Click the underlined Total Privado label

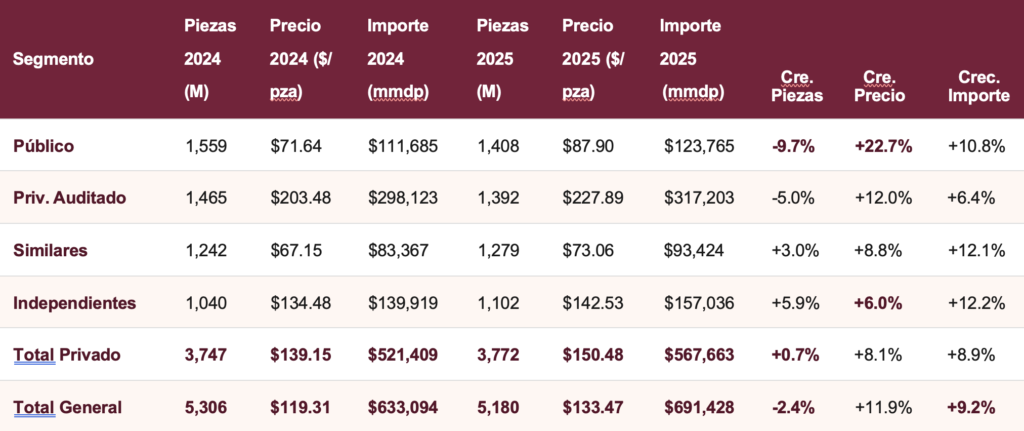67,354
